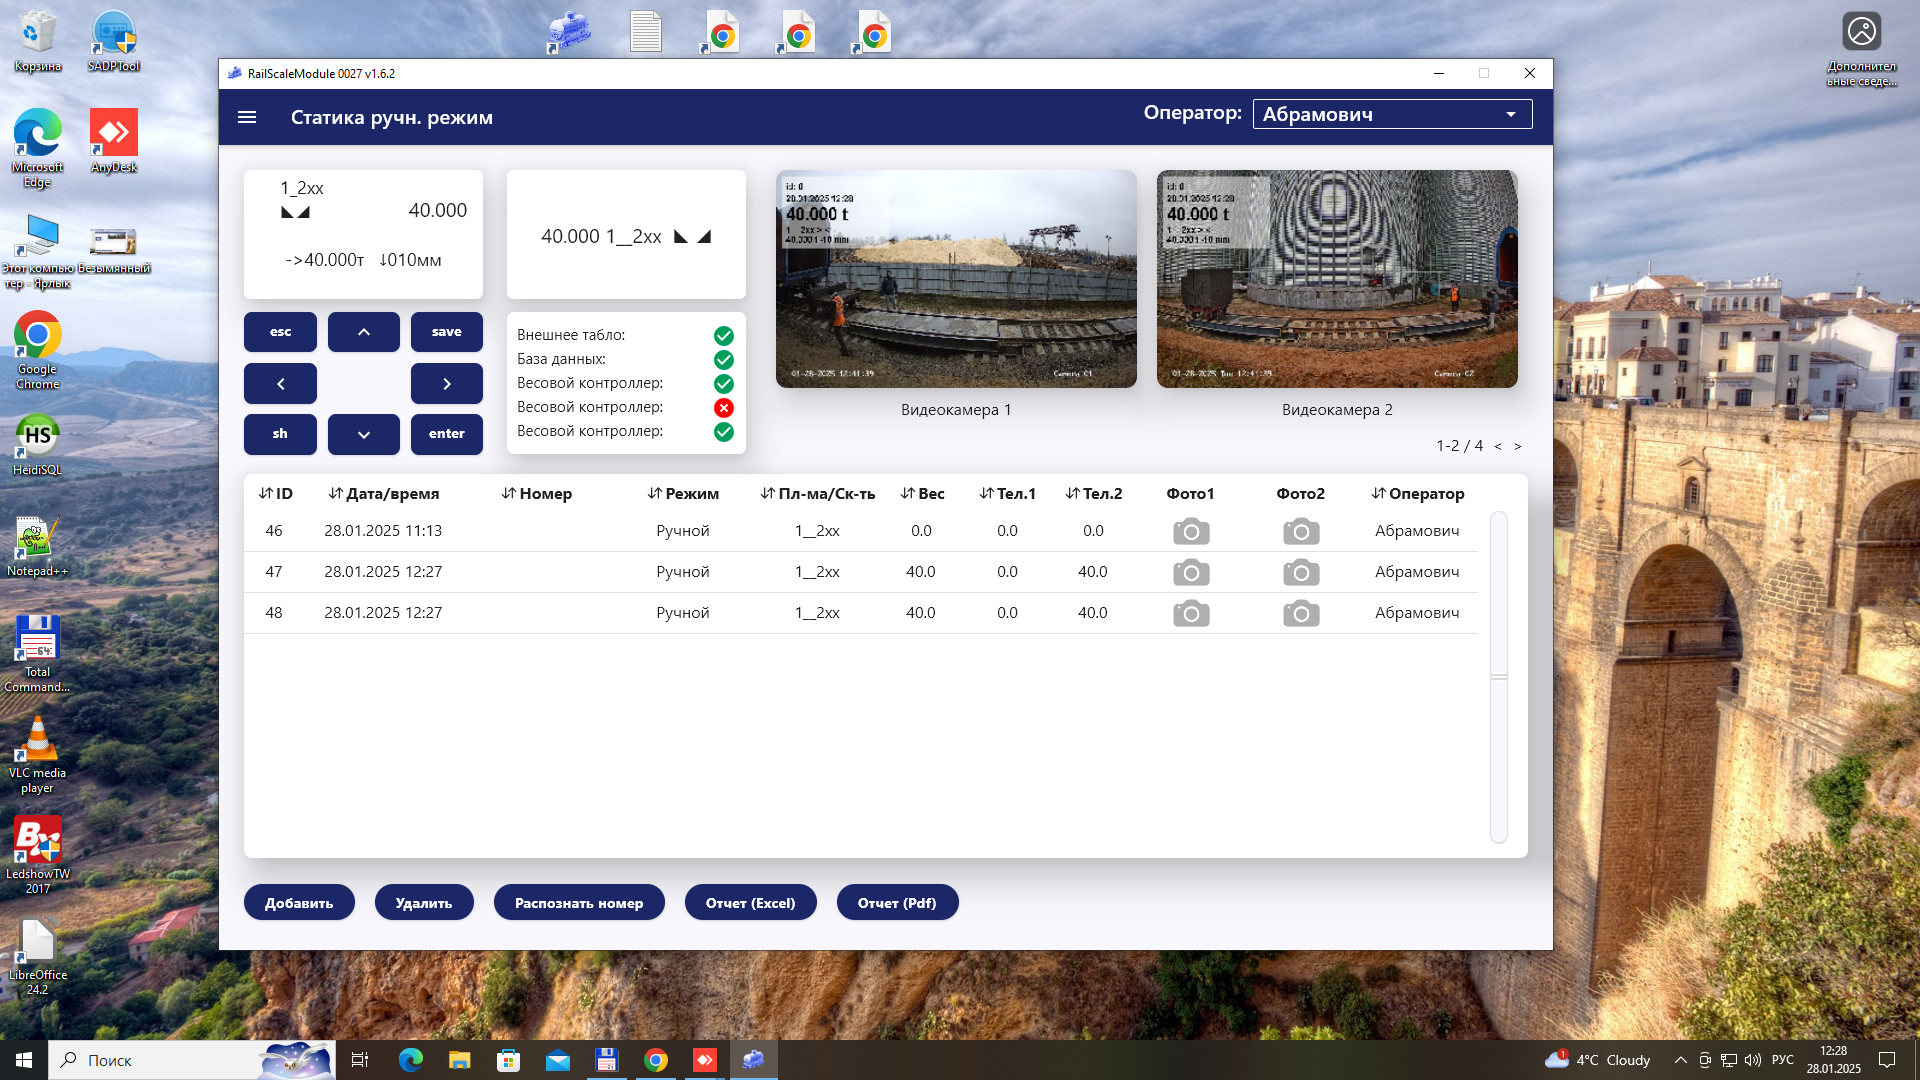Click green status icon for База данных

click(723, 360)
